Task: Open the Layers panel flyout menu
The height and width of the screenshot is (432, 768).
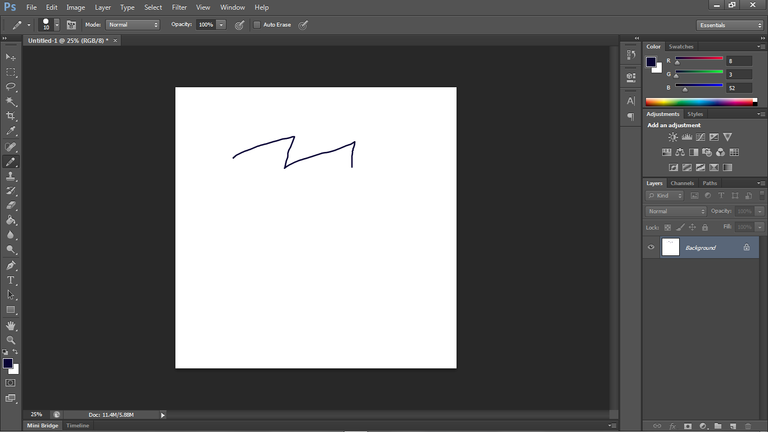Action: 761,183
